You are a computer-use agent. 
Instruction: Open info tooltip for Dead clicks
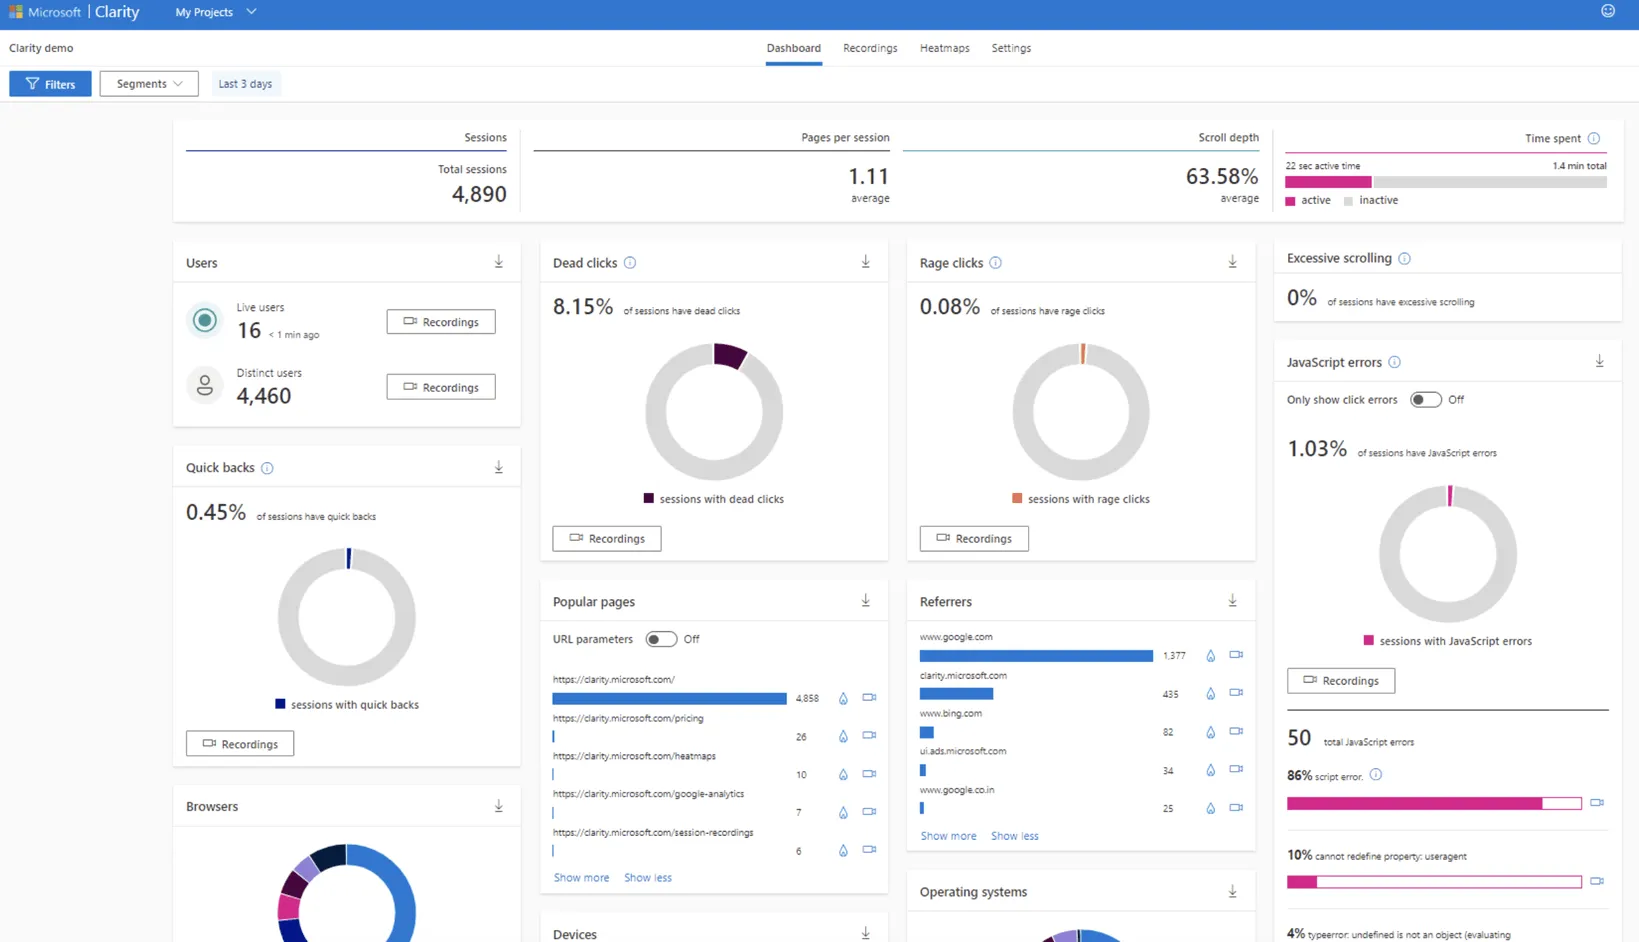pos(630,263)
